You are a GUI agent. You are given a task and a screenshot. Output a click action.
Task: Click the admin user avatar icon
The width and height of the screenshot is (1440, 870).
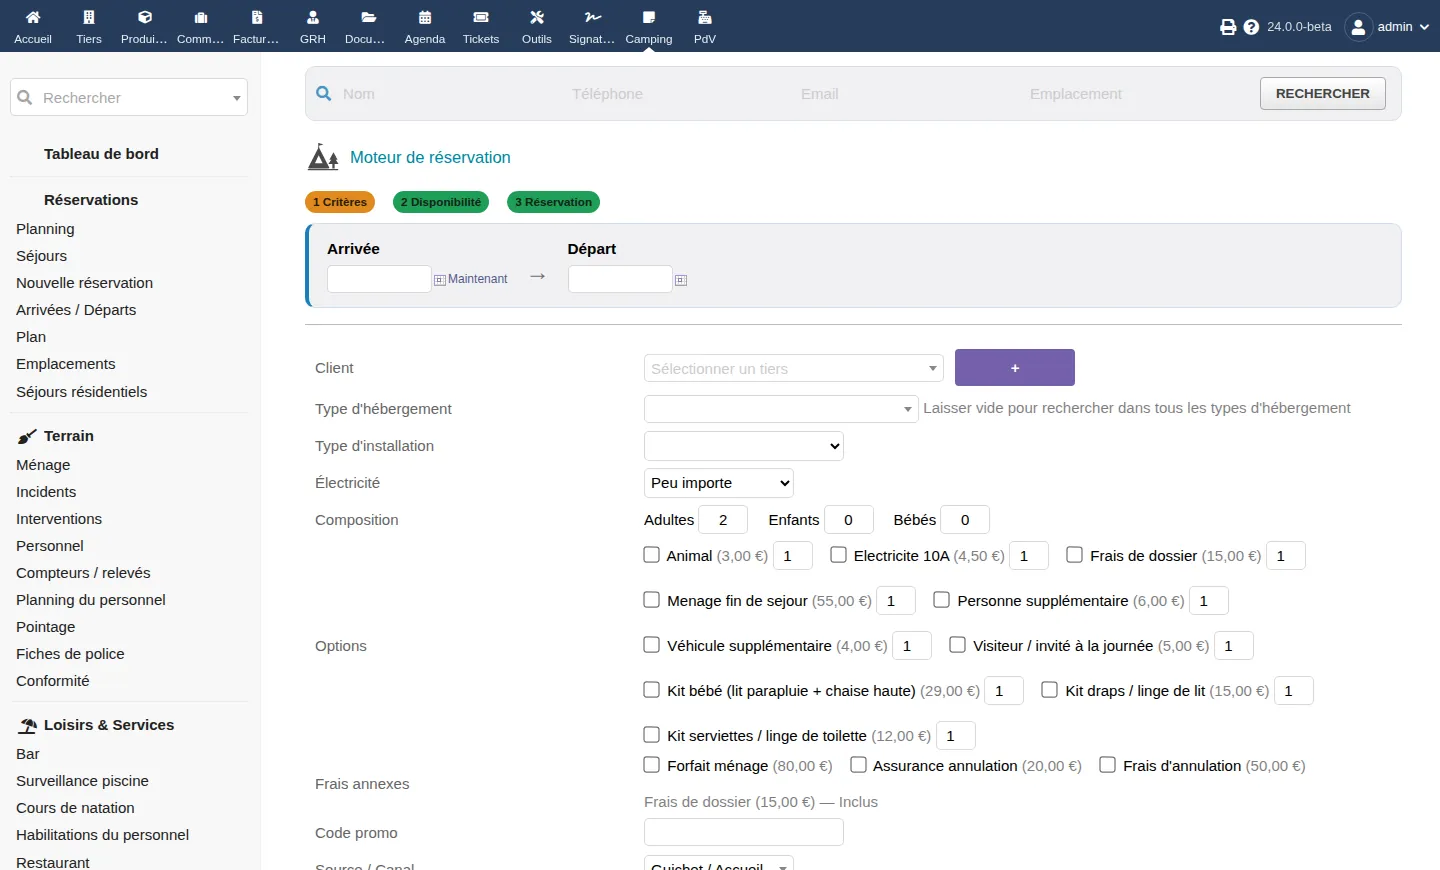click(1358, 27)
